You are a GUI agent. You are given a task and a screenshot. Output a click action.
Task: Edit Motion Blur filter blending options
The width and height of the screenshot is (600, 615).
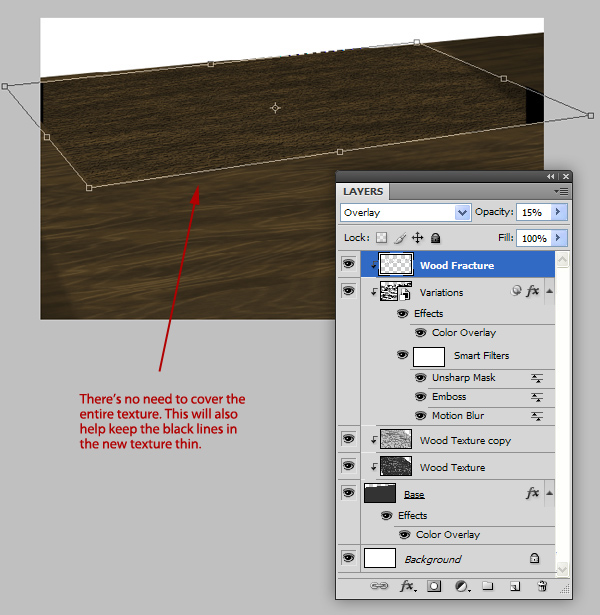[x=536, y=416]
